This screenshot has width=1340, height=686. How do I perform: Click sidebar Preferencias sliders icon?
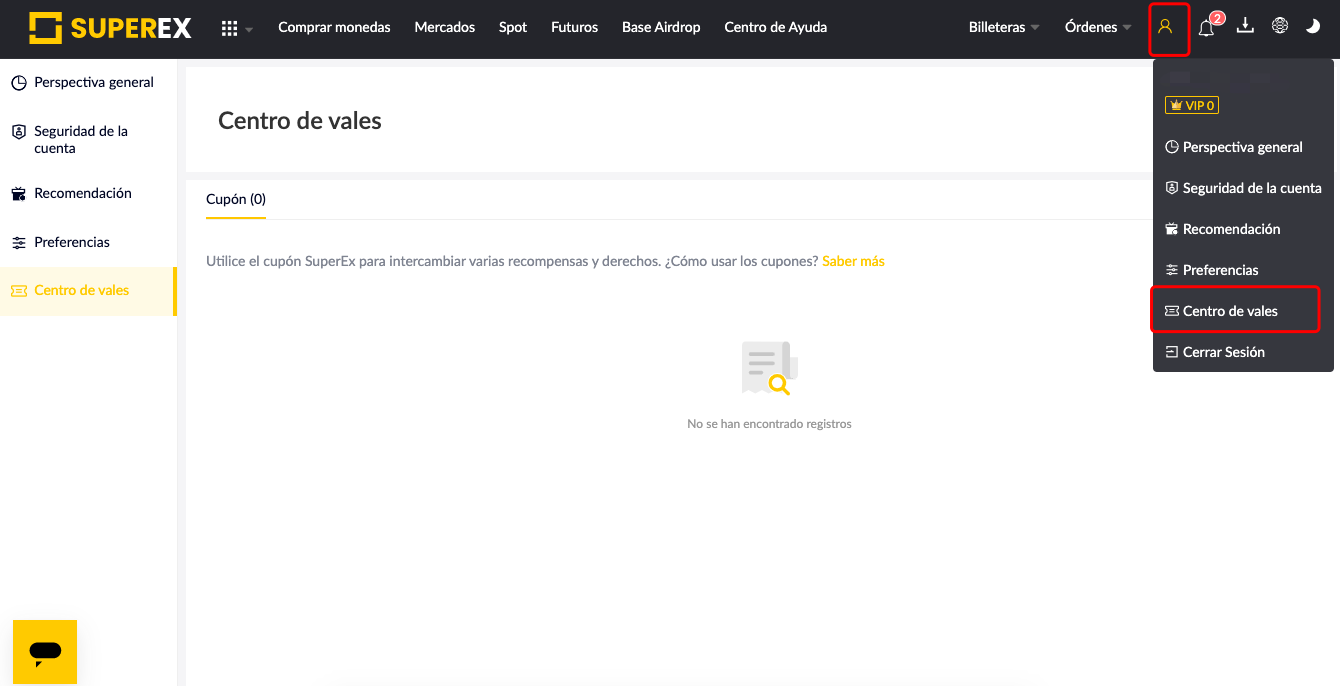click(x=19, y=243)
